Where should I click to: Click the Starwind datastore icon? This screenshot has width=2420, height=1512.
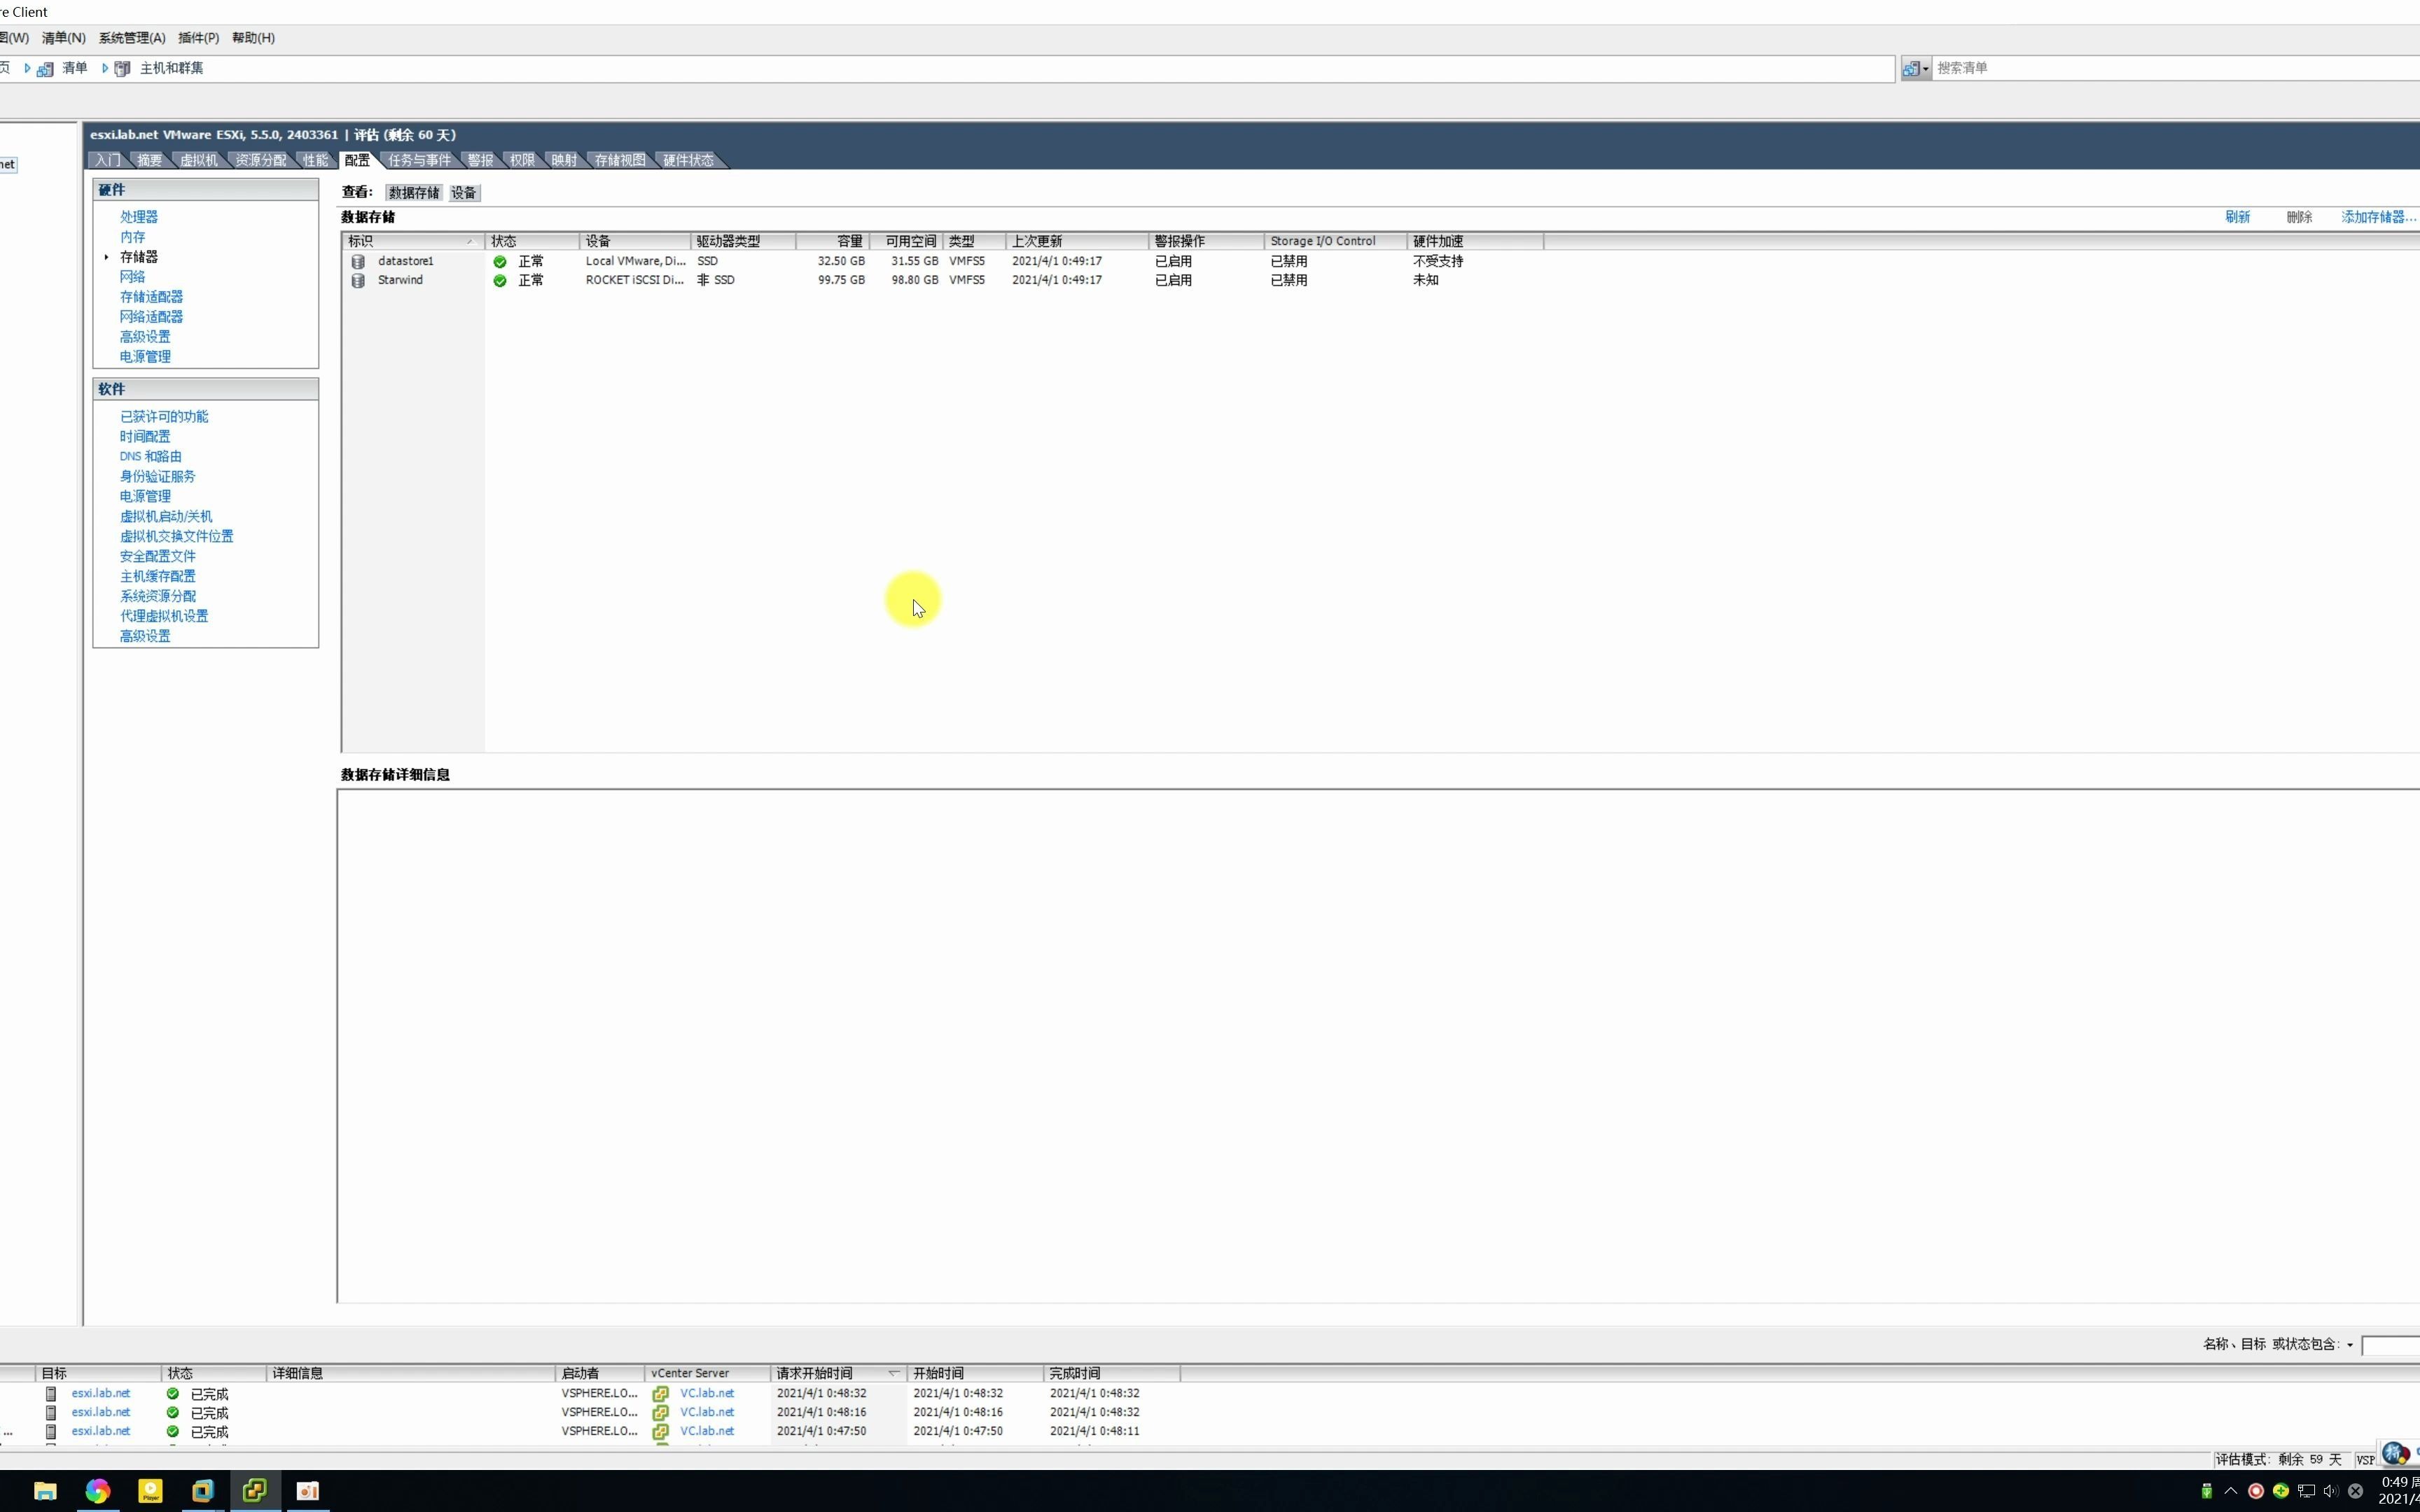[x=358, y=281]
